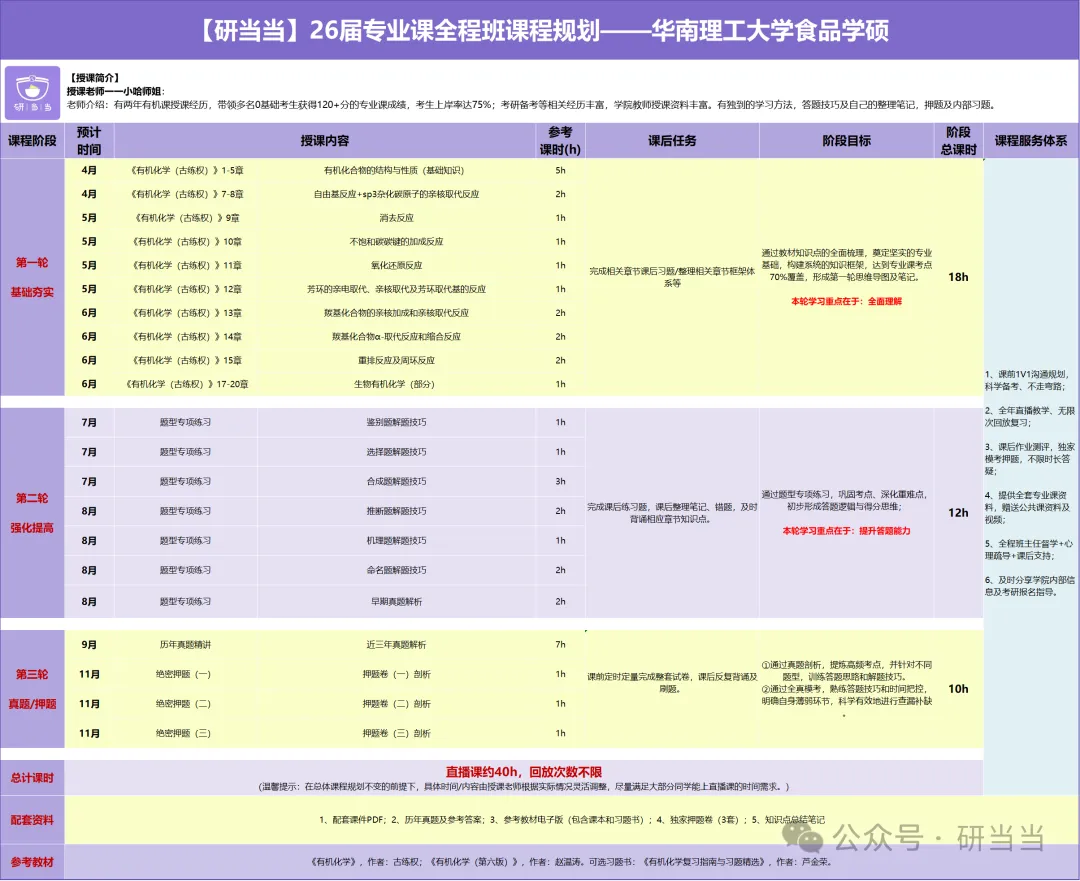Select the 第一轮 基础夯实 stage cell

click(32, 277)
